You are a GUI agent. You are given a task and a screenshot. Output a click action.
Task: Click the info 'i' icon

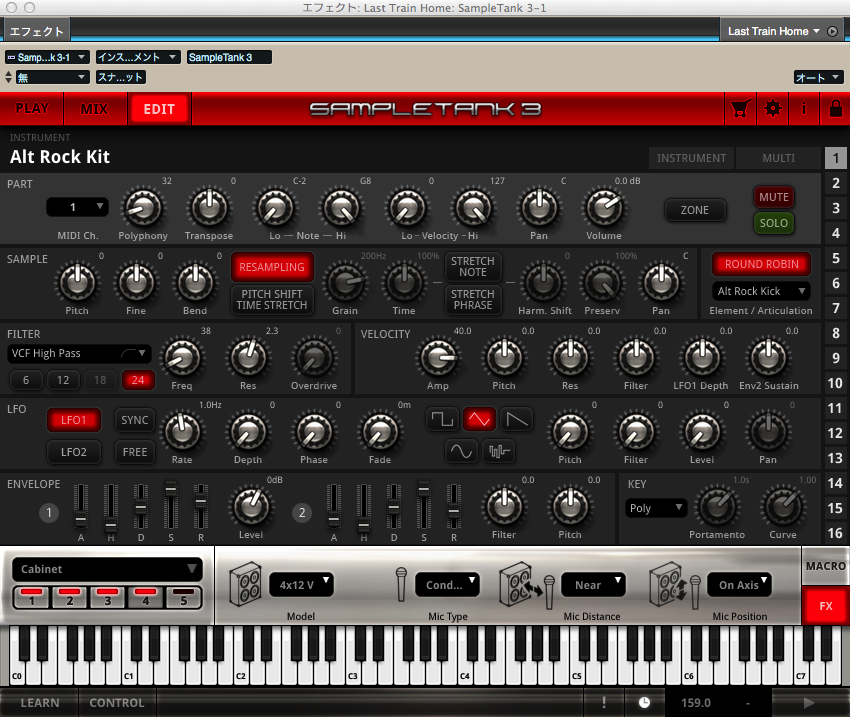pyautogui.click(x=803, y=109)
